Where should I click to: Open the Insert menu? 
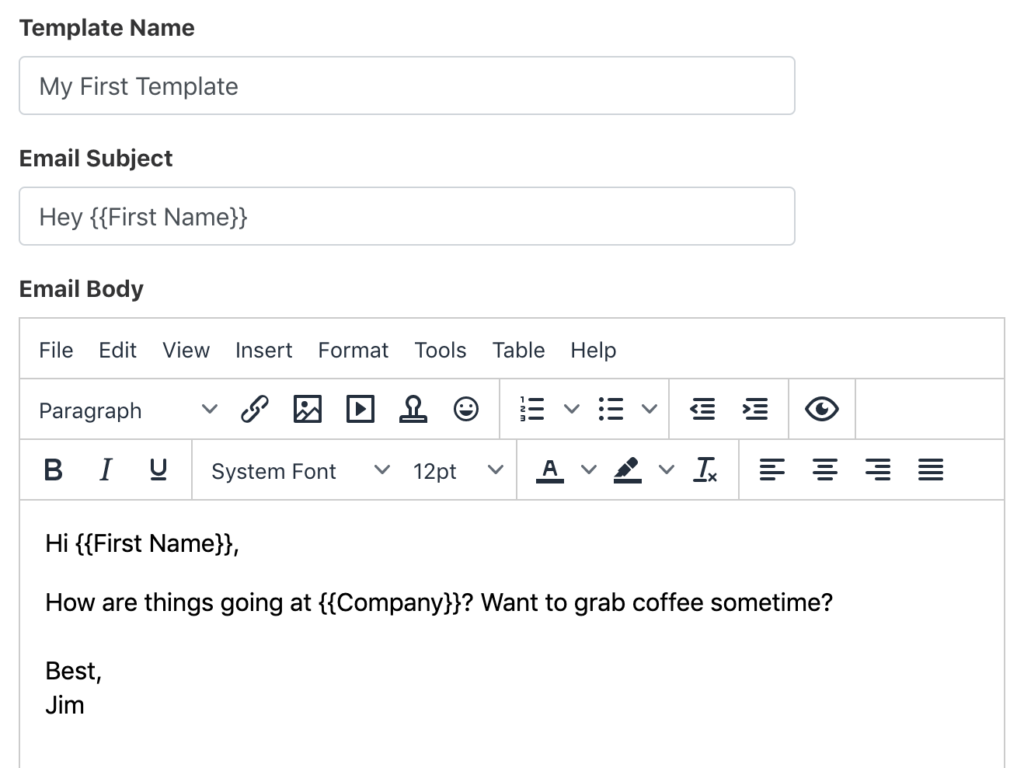(x=264, y=350)
